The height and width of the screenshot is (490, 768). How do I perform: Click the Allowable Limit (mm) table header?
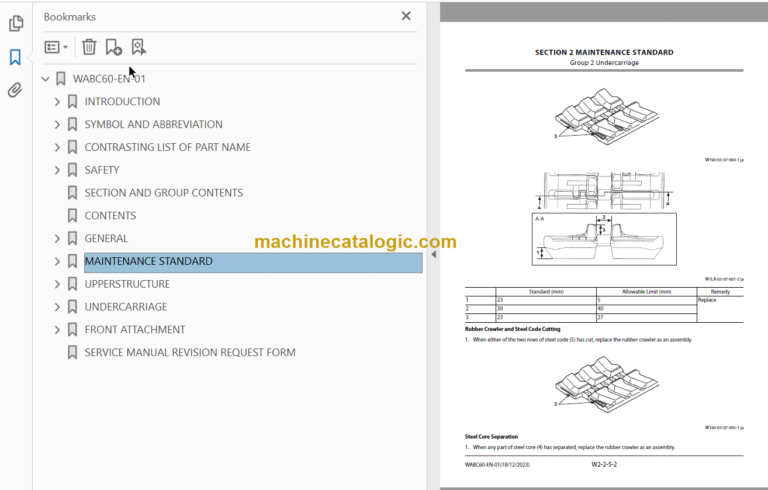(647, 292)
